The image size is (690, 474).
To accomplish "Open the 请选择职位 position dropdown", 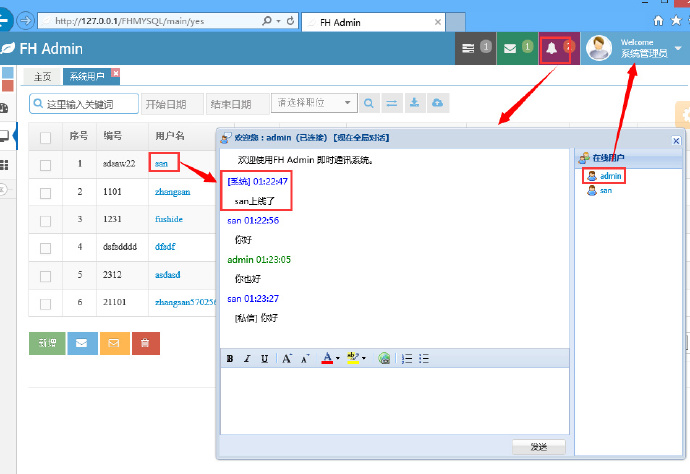I will 314,103.
